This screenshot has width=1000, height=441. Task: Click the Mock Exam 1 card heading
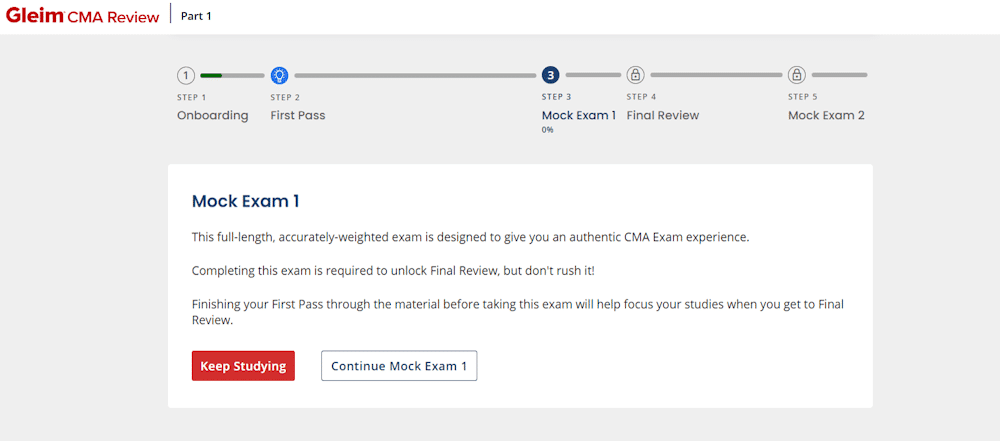click(x=246, y=202)
